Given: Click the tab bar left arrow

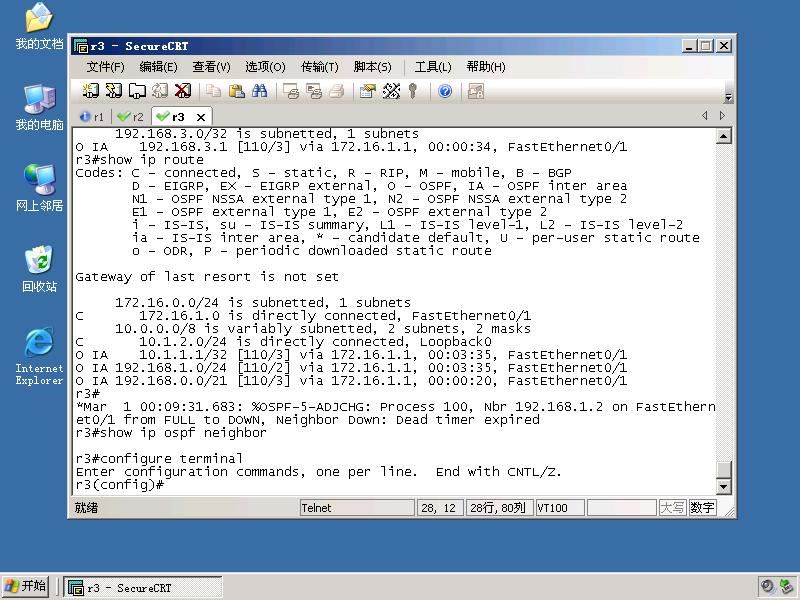Looking at the screenshot, I should click(x=705, y=116).
